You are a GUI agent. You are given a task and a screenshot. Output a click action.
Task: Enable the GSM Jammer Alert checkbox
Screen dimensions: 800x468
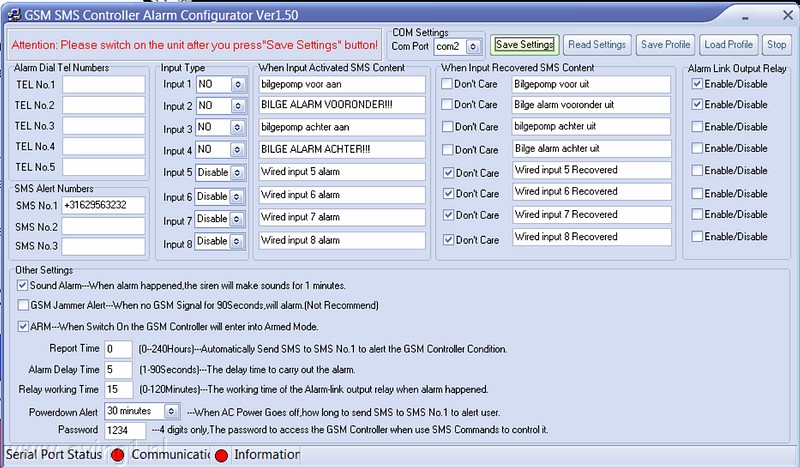(x=23, y=306)
